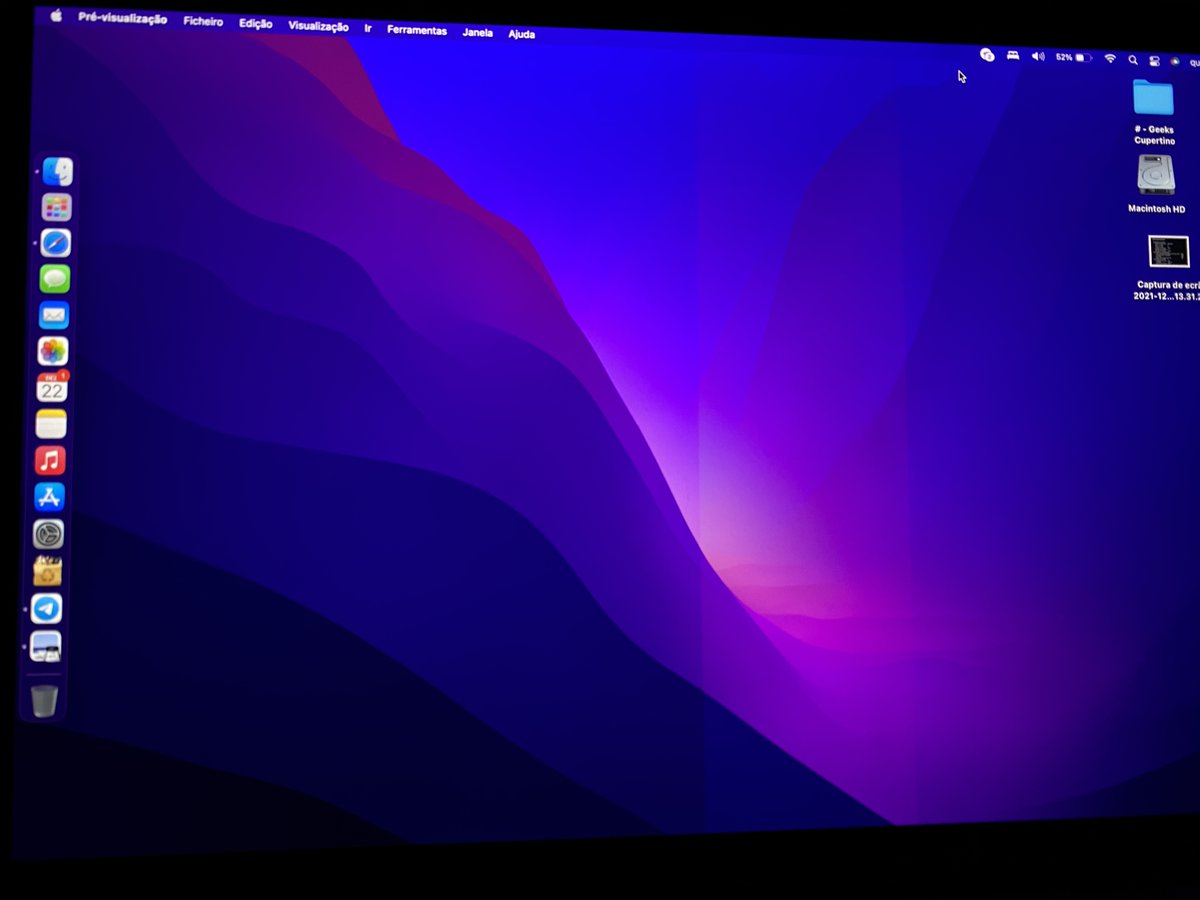Image resolution: width=1200 pixels, height=900 pixels.
Task: Open Apple Music in the Dock
Action: (x=51, y=460)
